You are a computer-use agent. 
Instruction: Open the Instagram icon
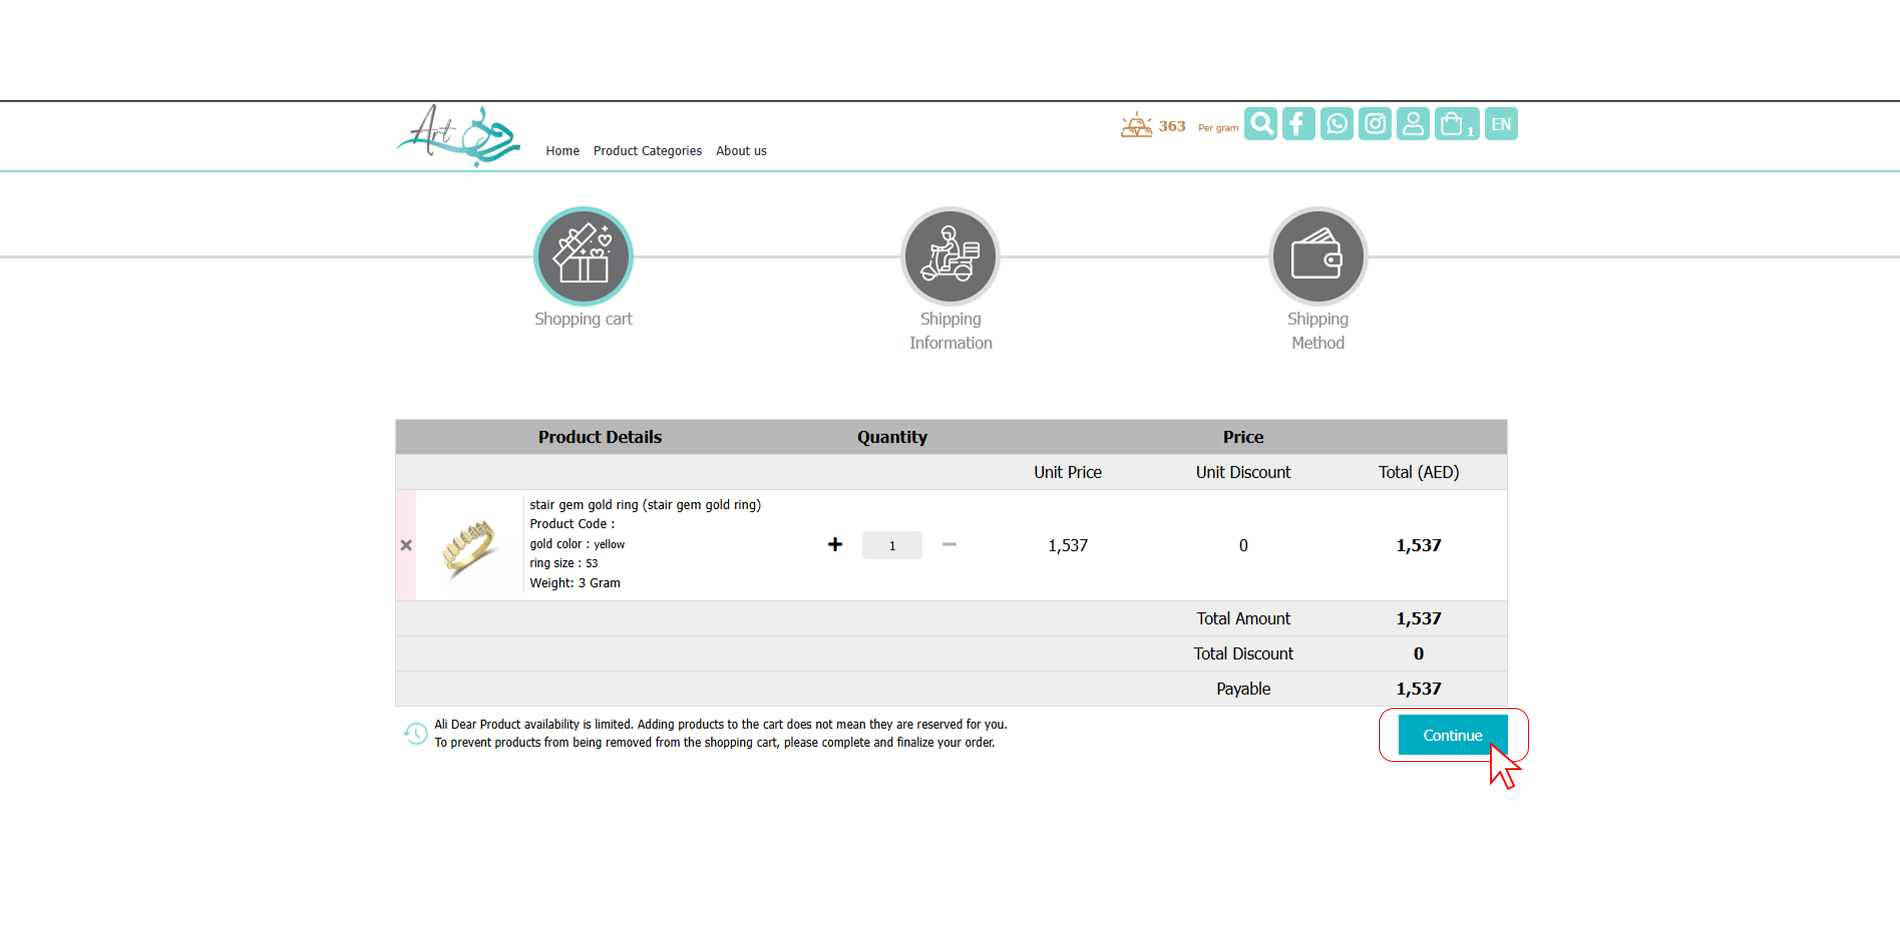1375,124
